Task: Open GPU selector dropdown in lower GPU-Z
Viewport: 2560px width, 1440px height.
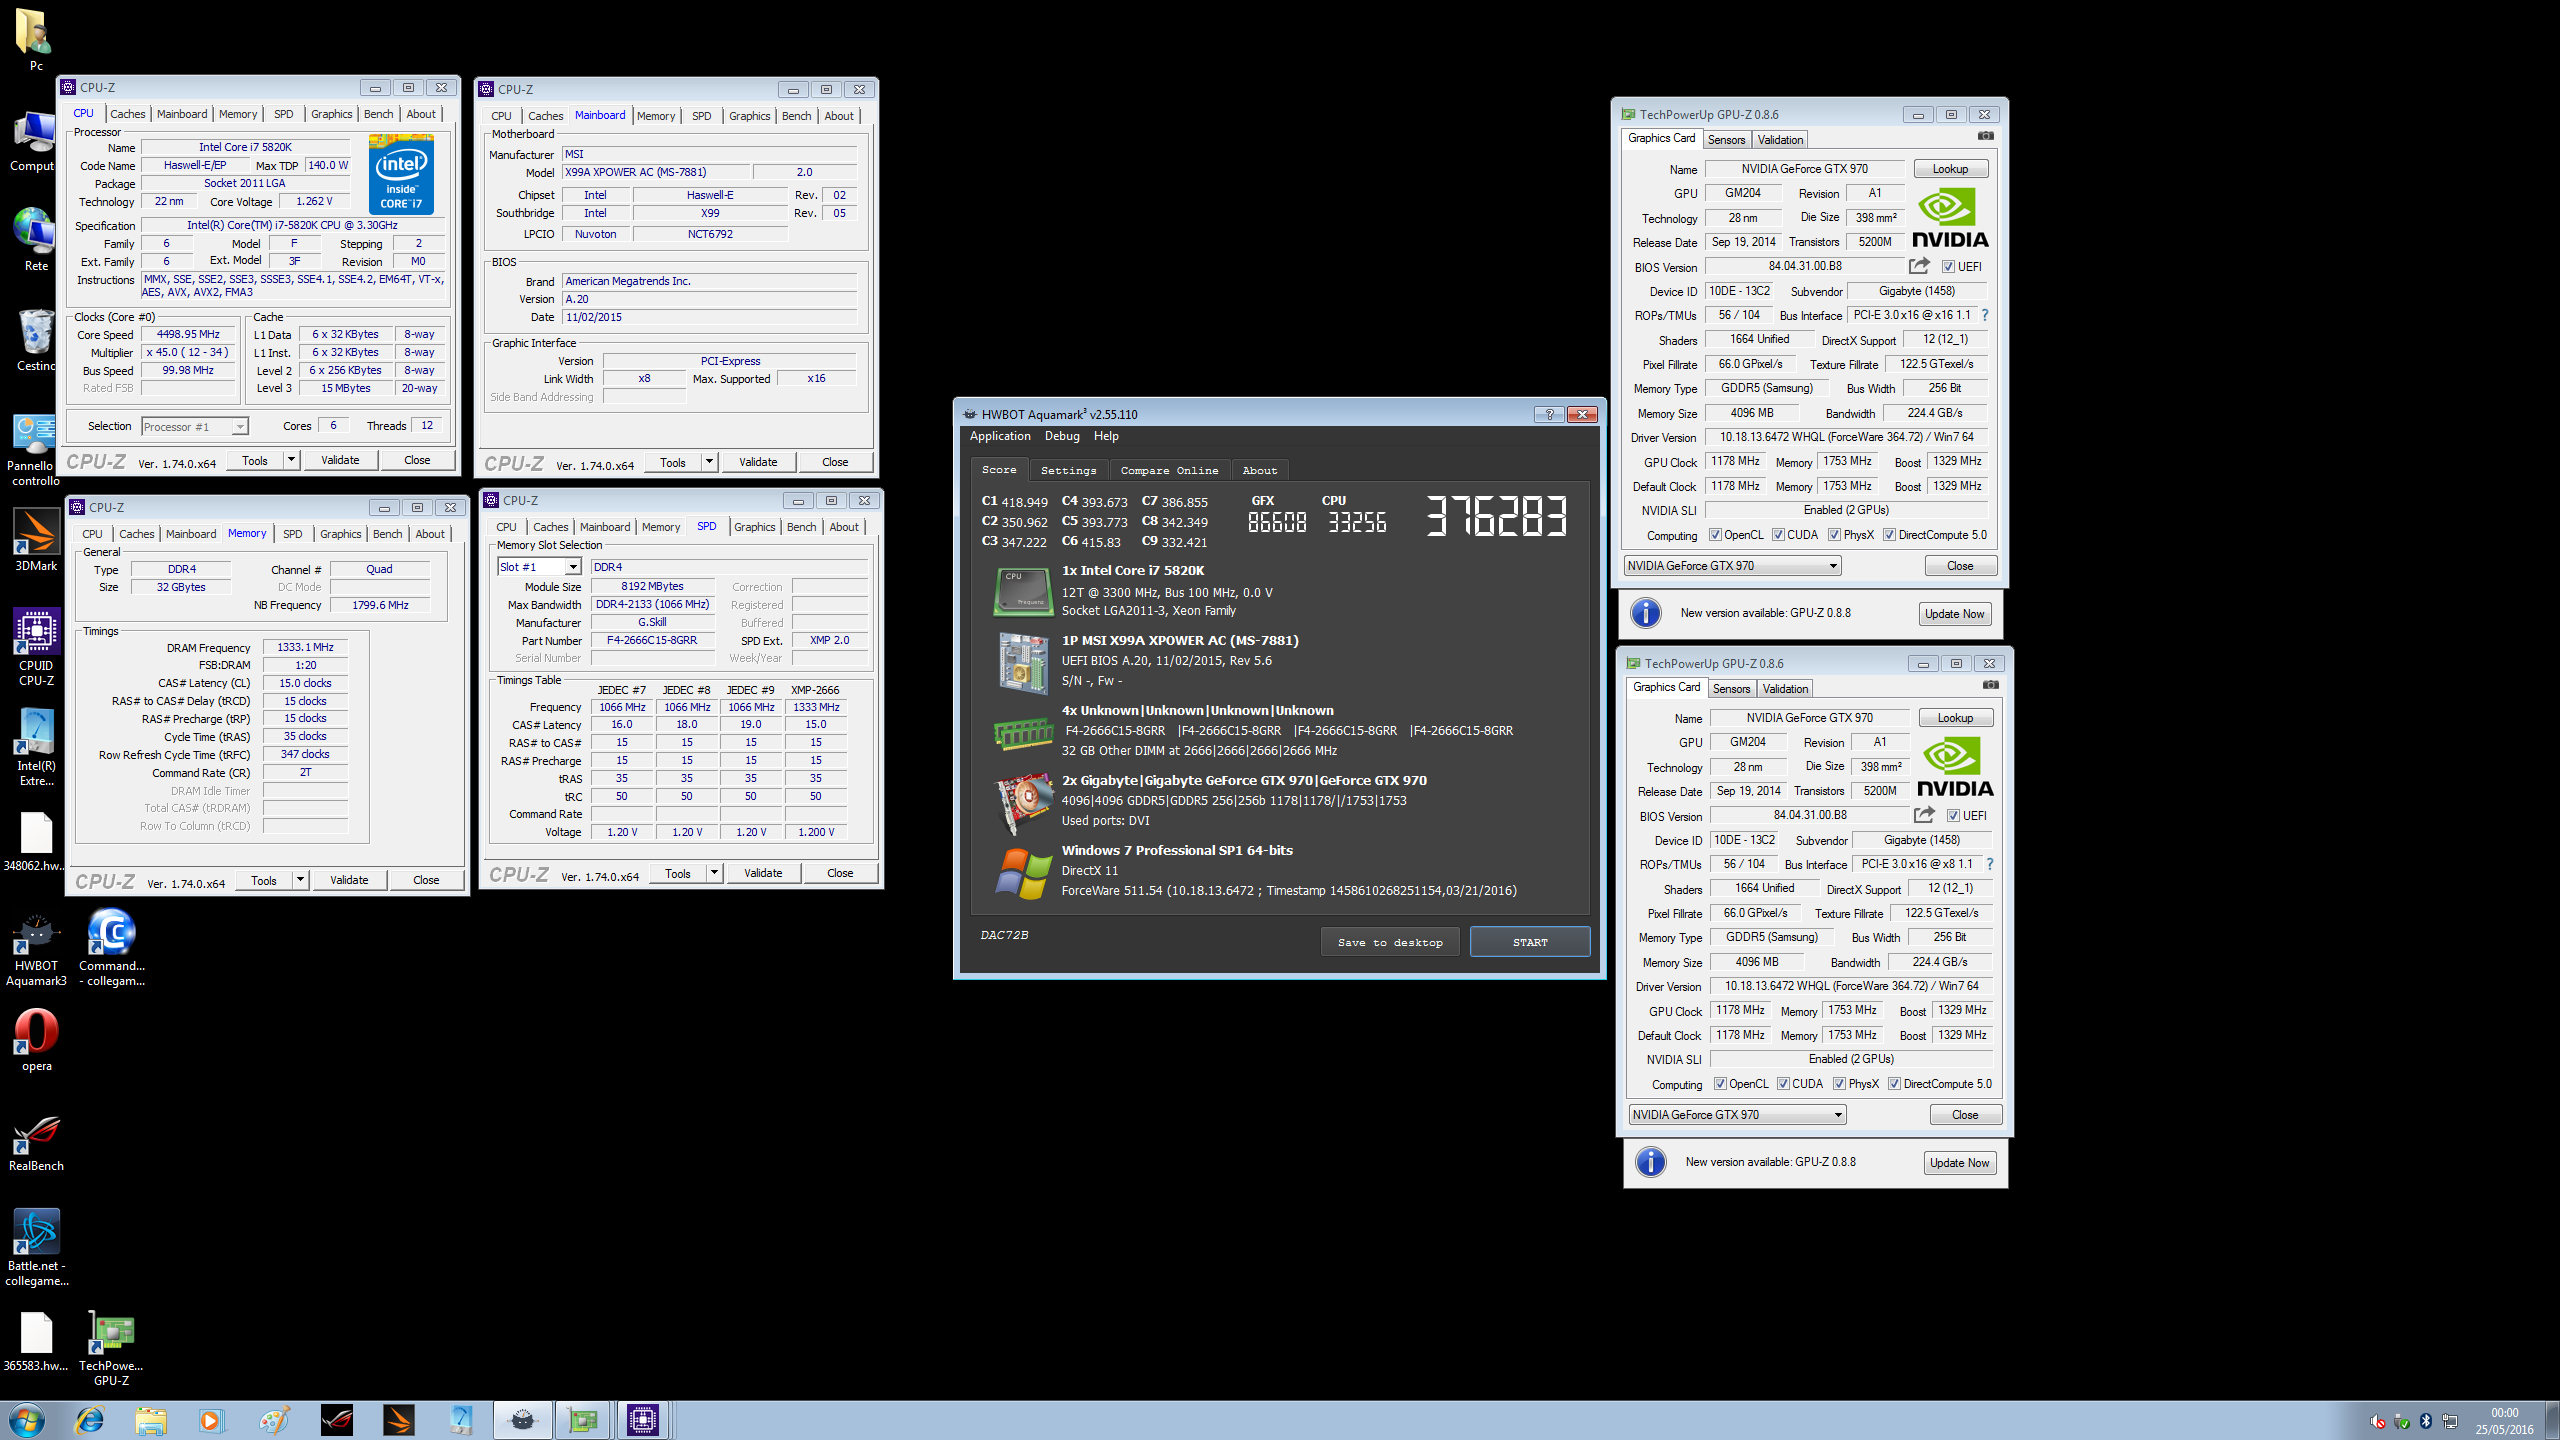Action: pos(1738,1115)
